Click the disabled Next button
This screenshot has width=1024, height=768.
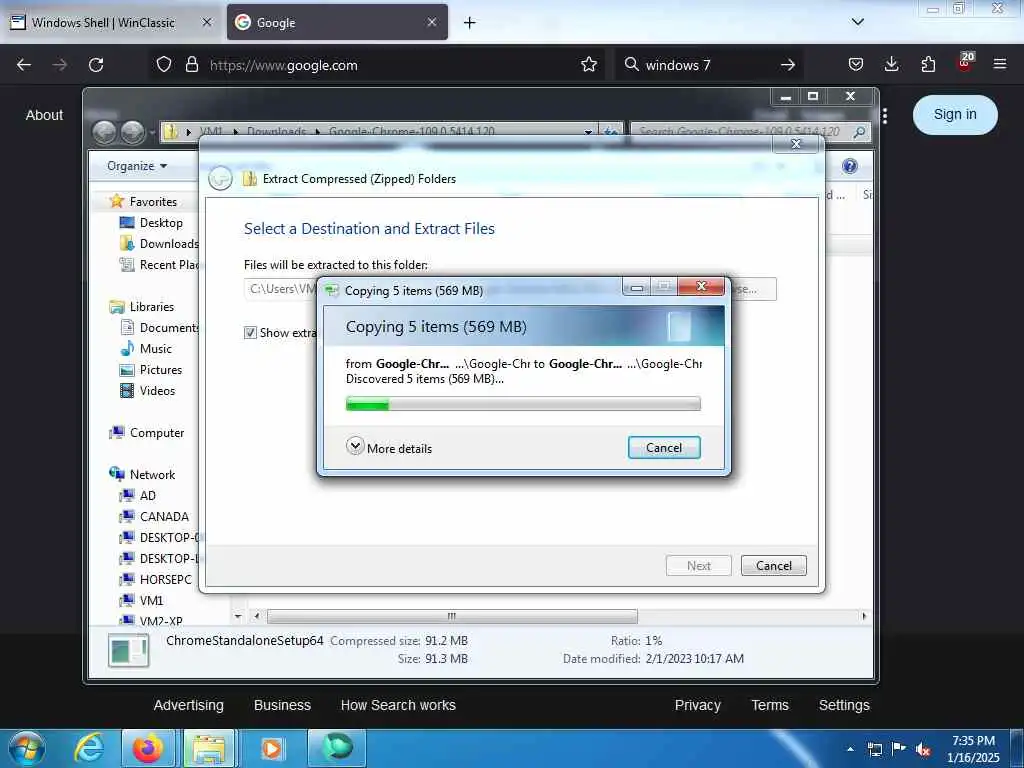click(698, 566)
